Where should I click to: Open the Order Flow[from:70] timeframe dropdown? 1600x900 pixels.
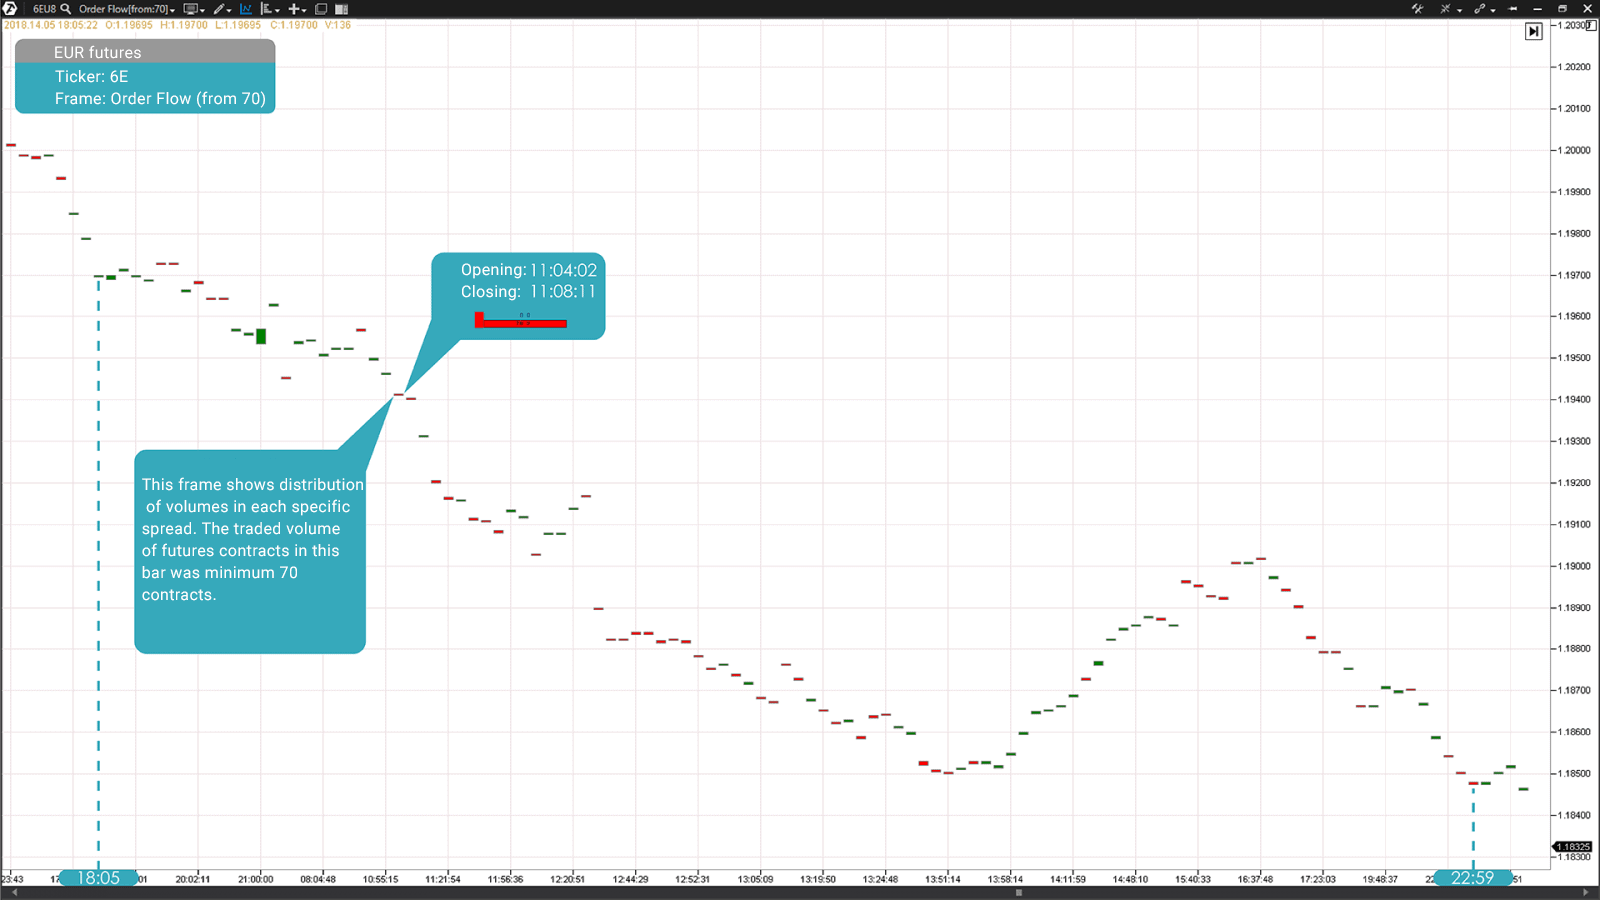pyautogui.click(x=126, y=9)
